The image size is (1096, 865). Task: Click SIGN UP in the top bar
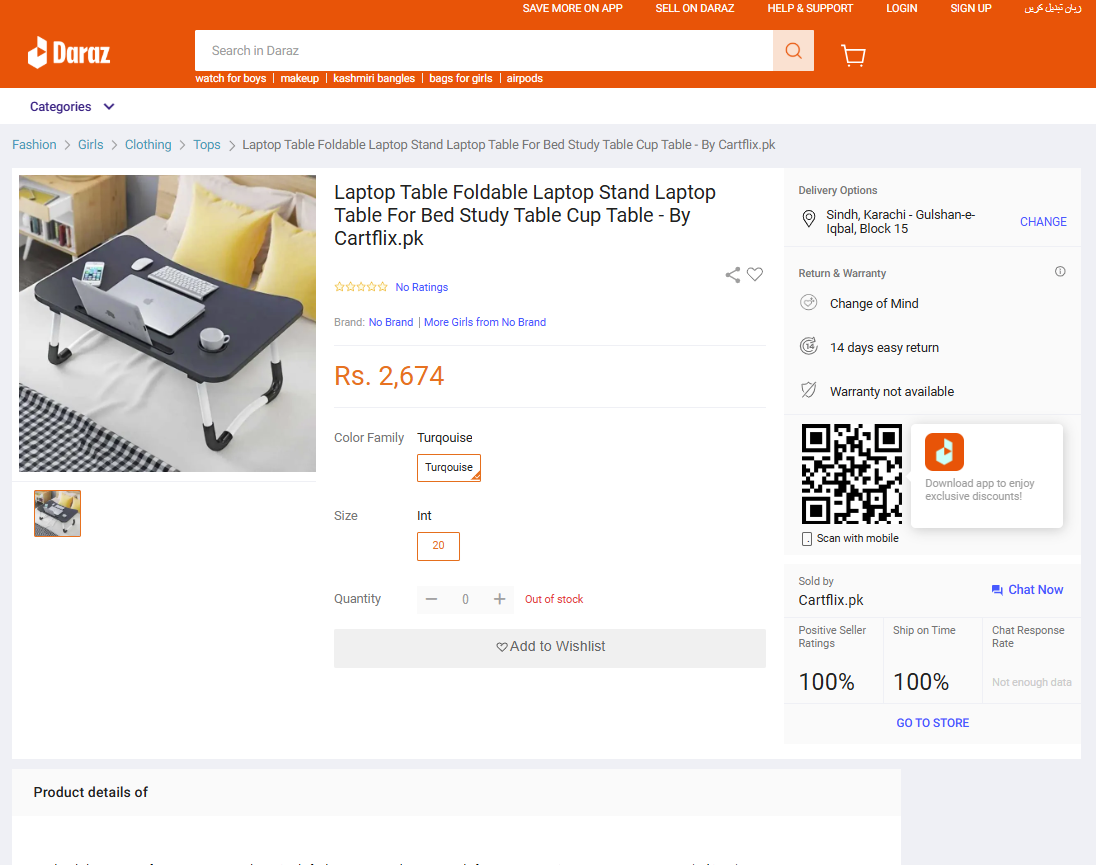click(971, 8)
